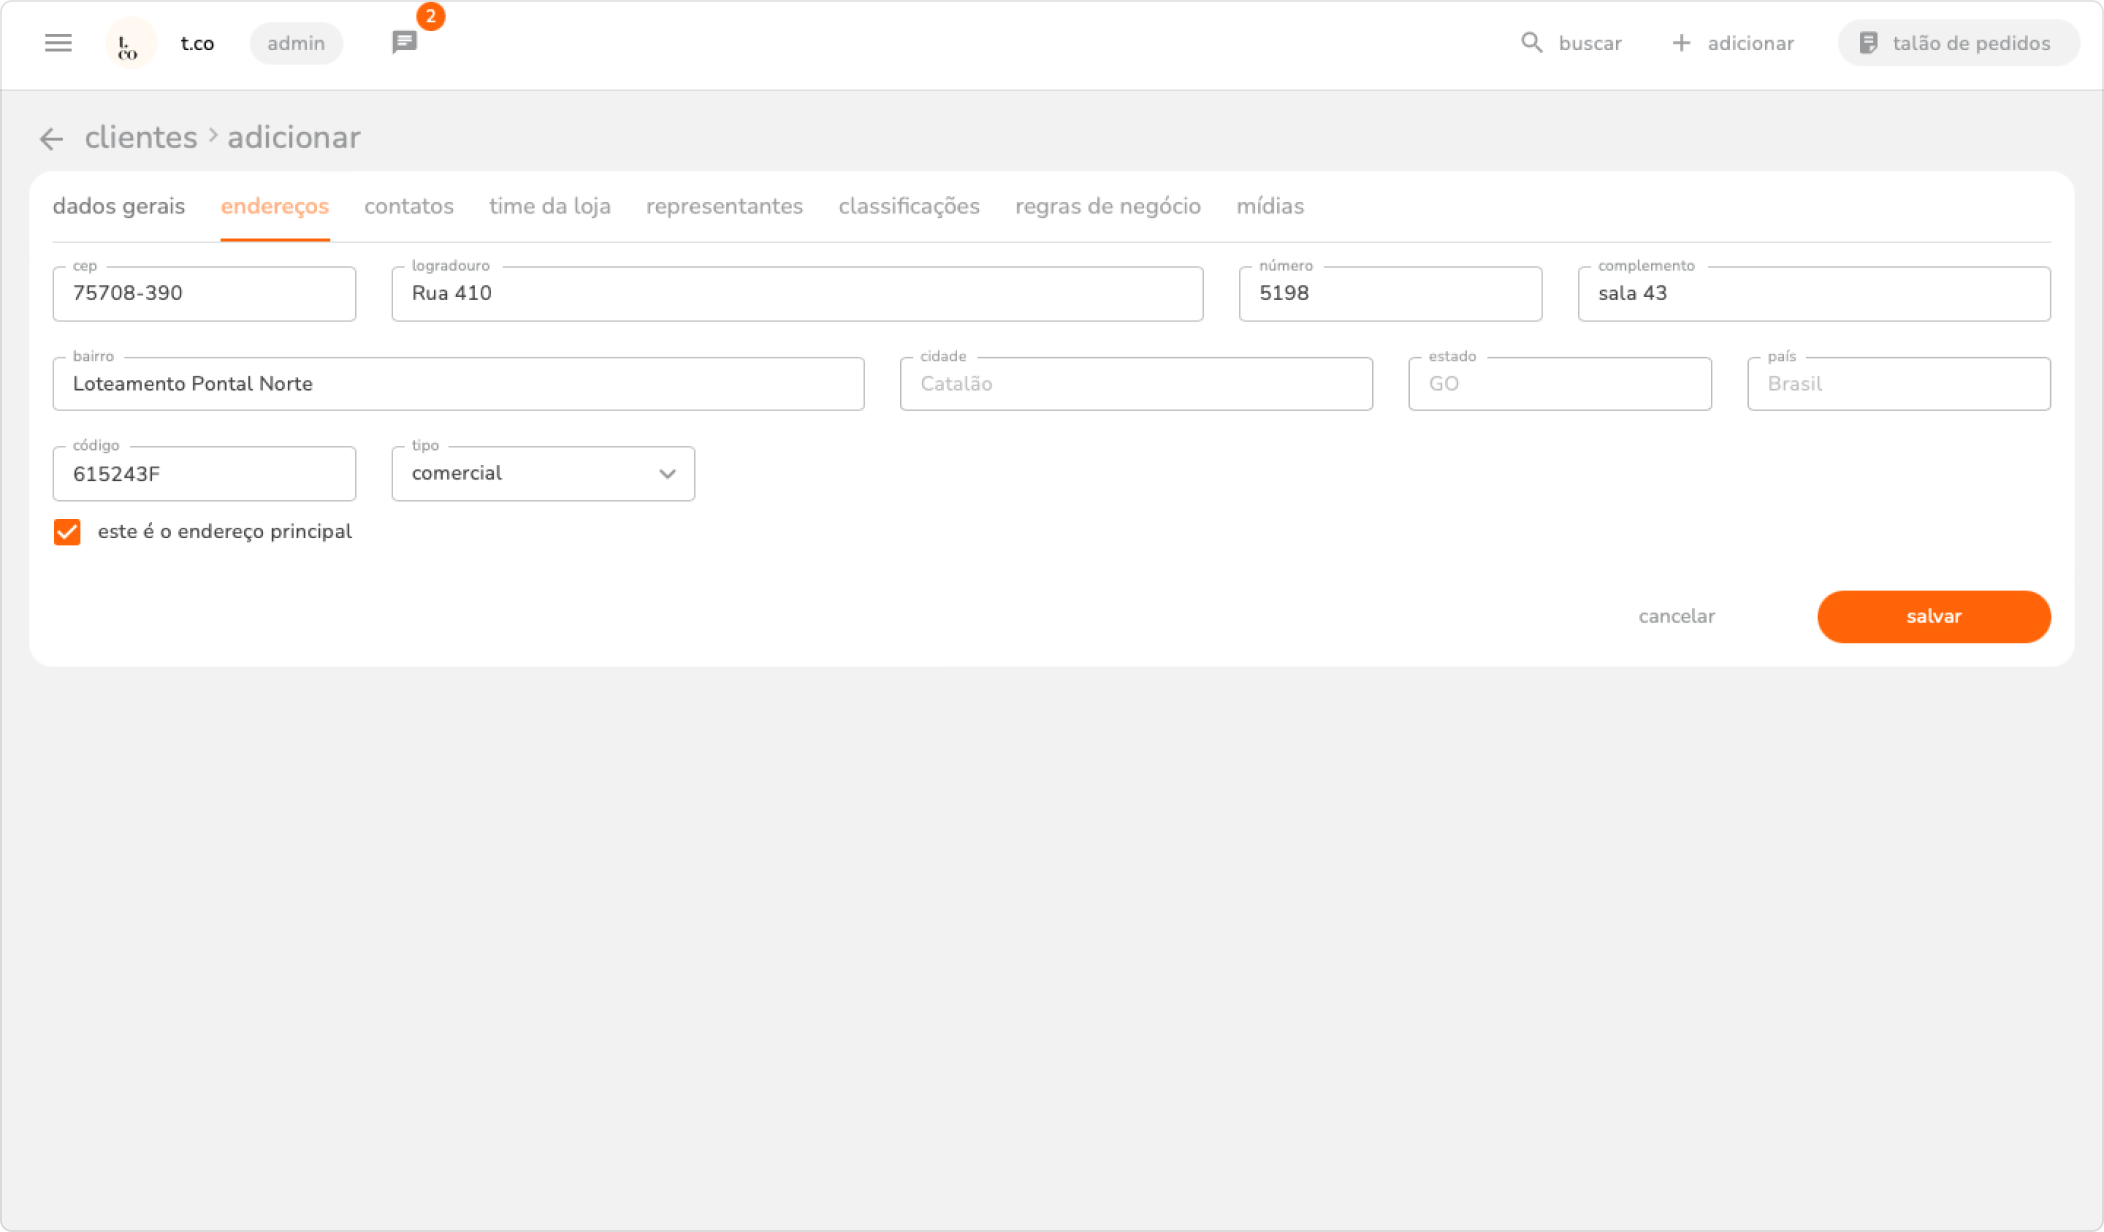The width and height of the screenshot is (2104, 1232).
Task: Click the t.co round logo avatar
Action: pos(130,43)
